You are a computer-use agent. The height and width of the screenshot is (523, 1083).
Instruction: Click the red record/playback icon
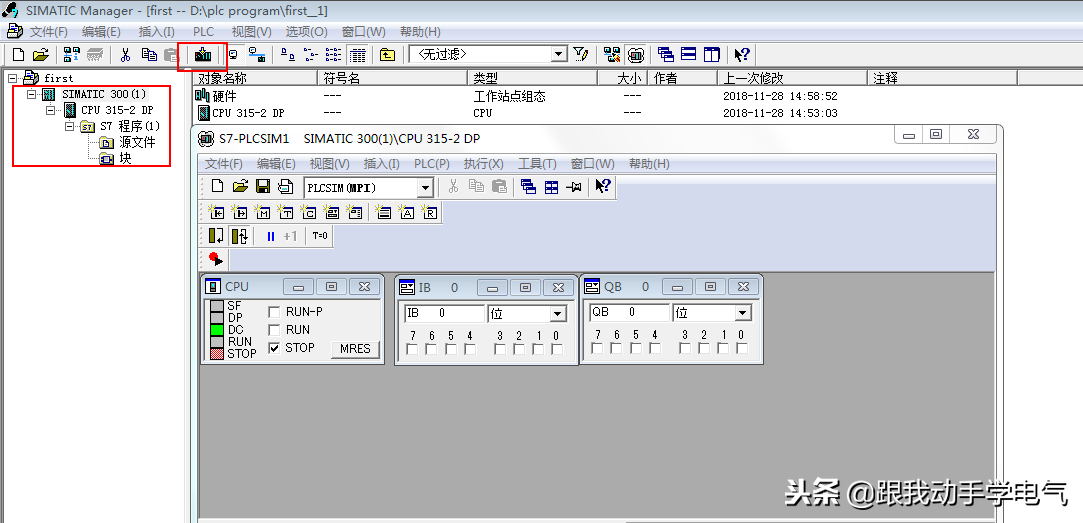point(215,259)
